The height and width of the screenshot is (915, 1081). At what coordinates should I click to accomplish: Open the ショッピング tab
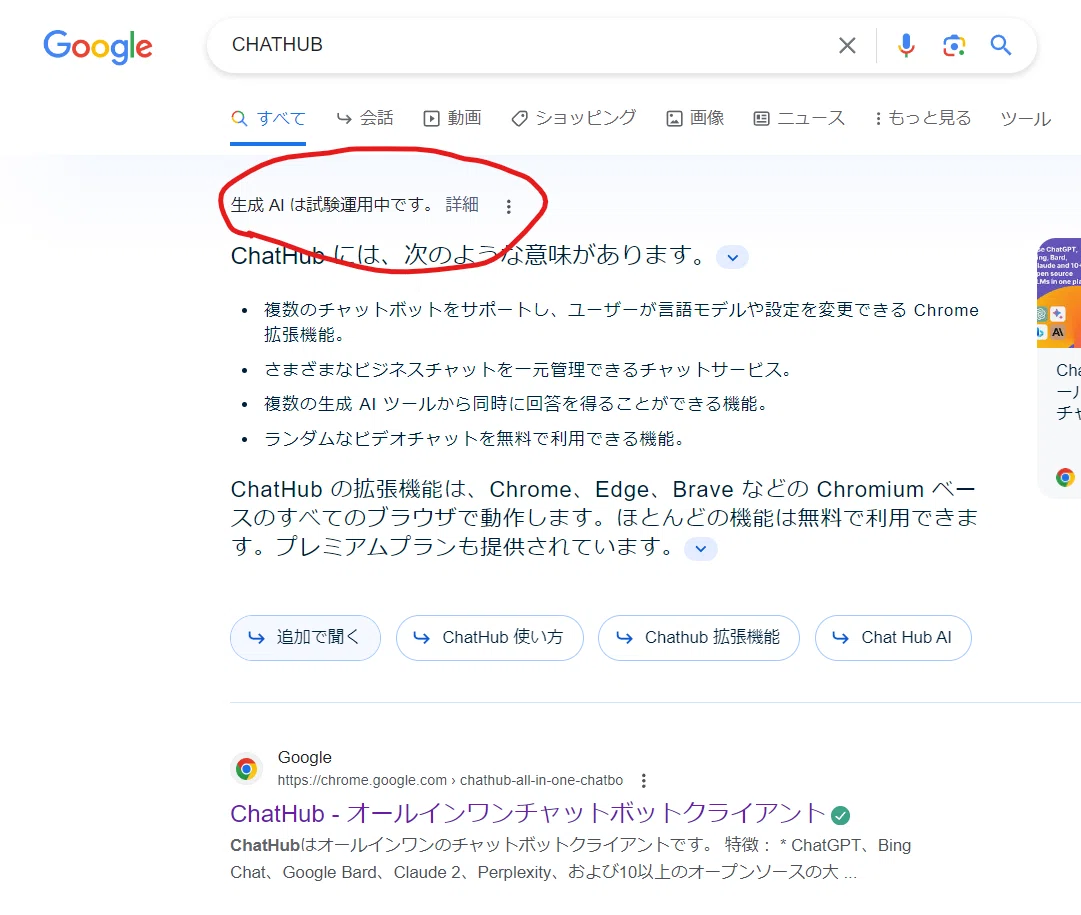coord(574,119)
